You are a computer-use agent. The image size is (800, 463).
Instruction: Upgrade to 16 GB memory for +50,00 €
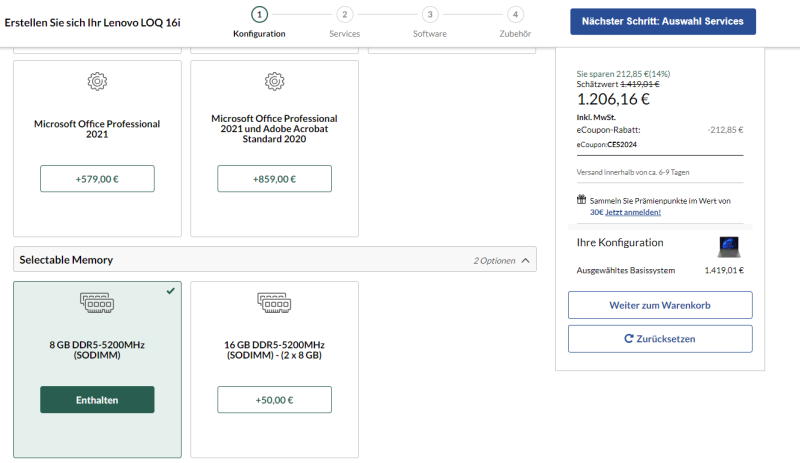pyautogui.click(x=274, y=400)
